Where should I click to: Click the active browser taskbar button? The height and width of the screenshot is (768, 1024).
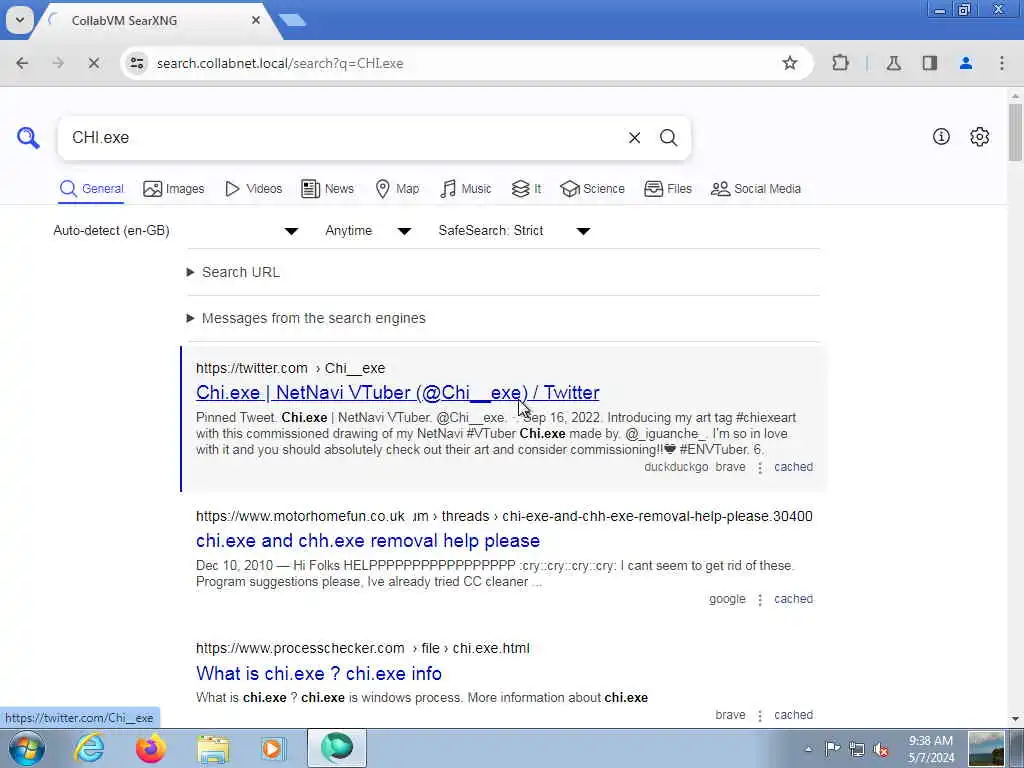[x=336, y=748]
